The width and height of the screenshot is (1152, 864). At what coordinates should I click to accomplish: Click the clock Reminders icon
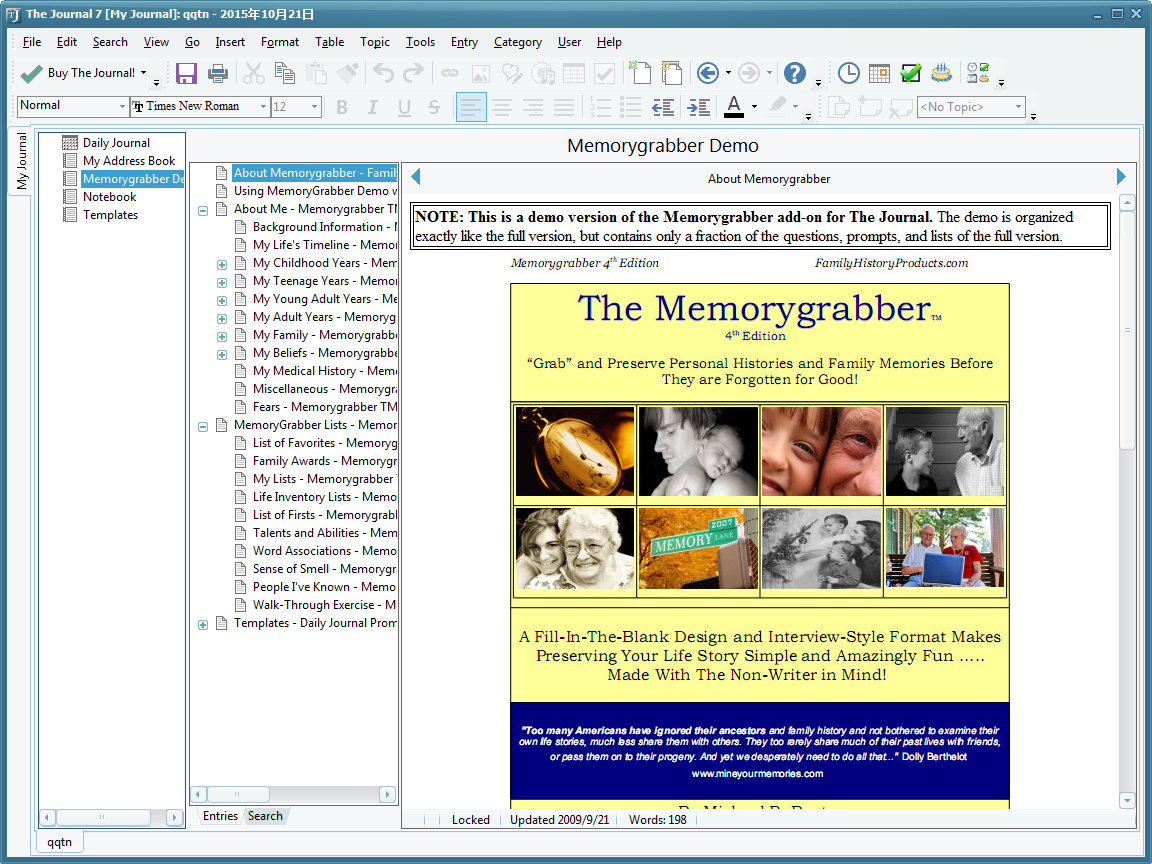tap(849, 73)
